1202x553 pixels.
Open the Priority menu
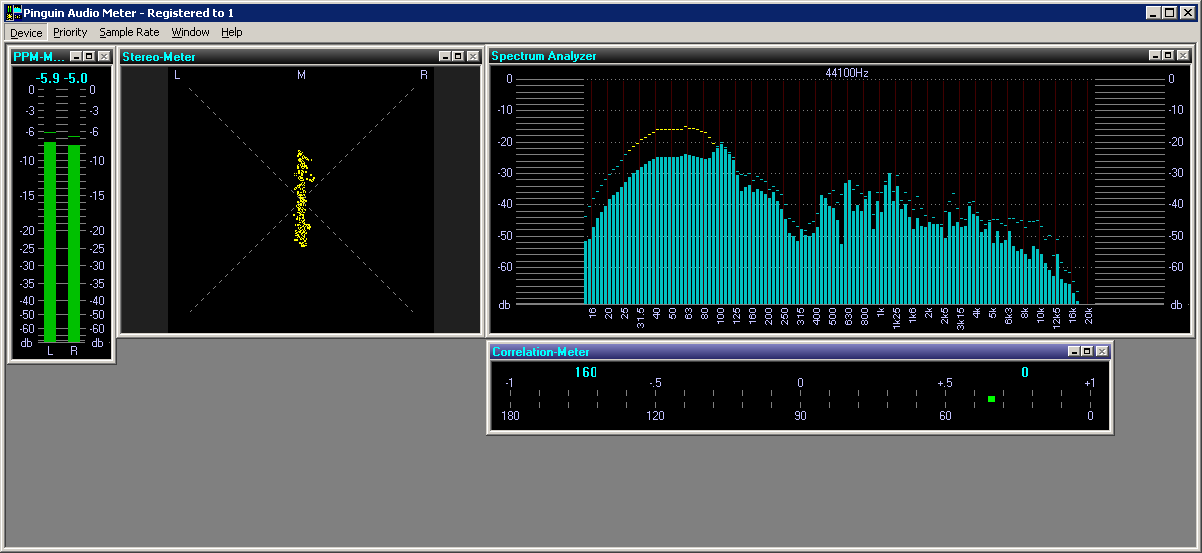[70, 32]
